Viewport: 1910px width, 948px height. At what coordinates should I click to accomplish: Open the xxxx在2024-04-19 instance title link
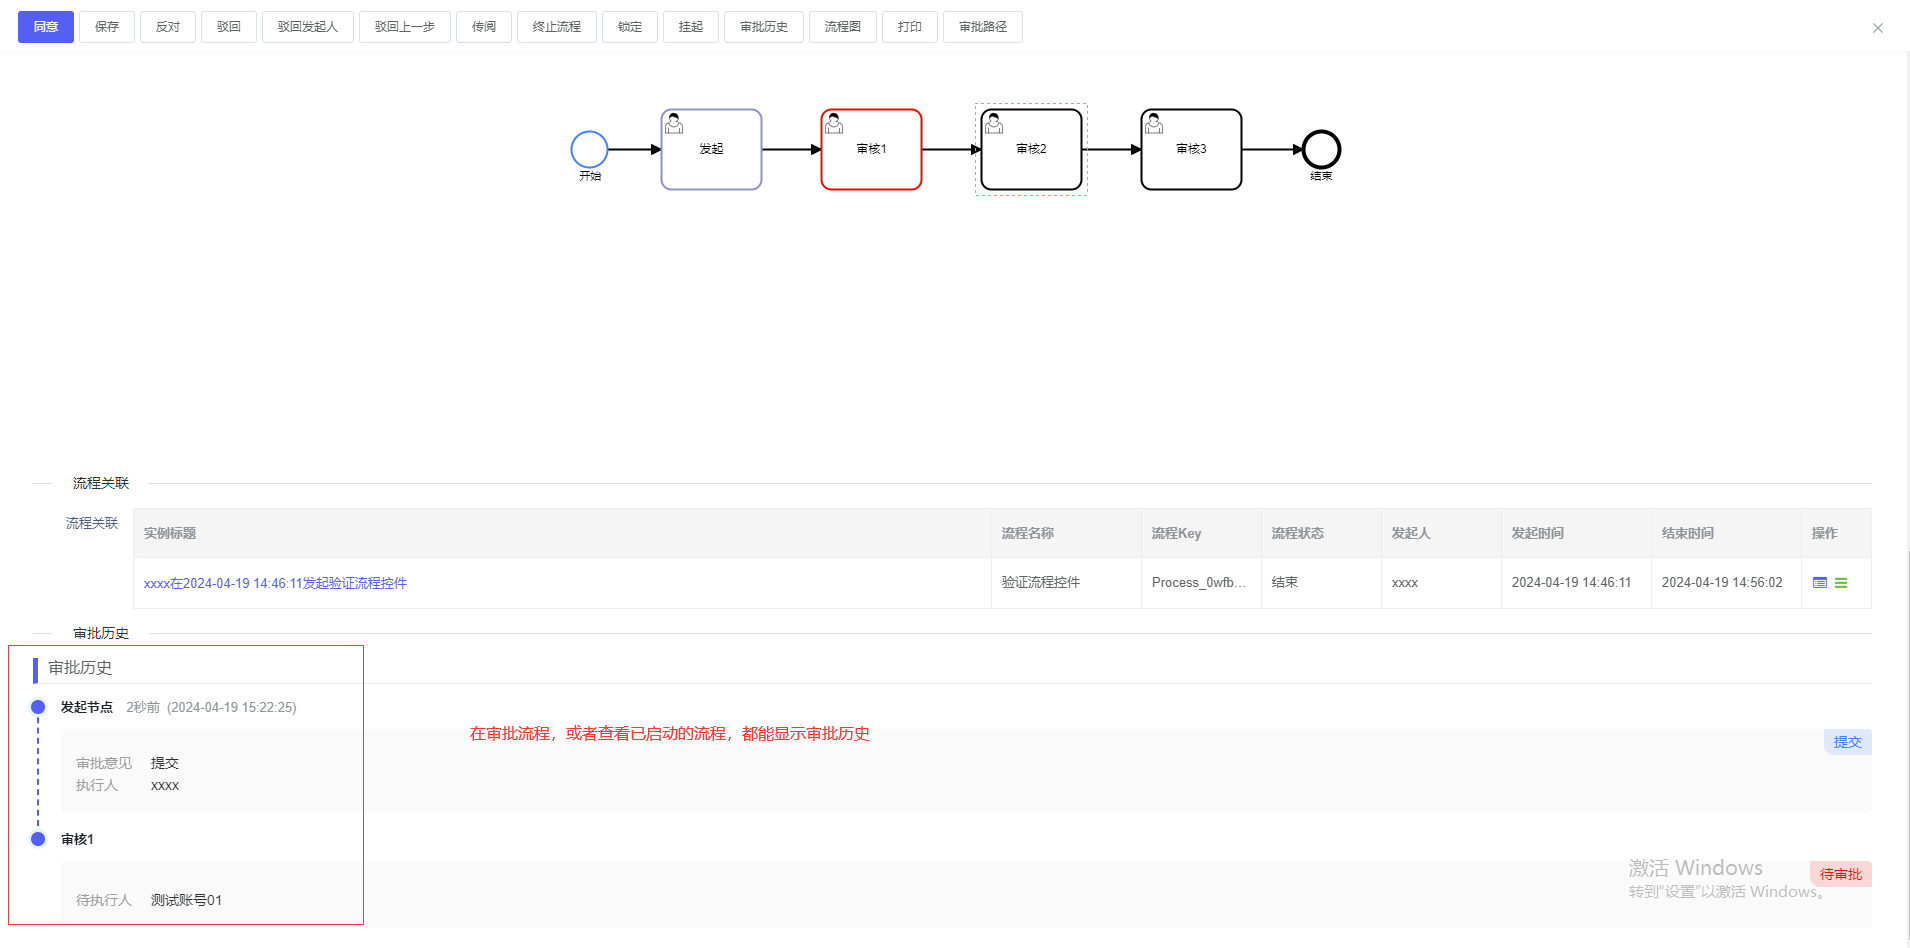pyautogui.click(x=275, y=583)
